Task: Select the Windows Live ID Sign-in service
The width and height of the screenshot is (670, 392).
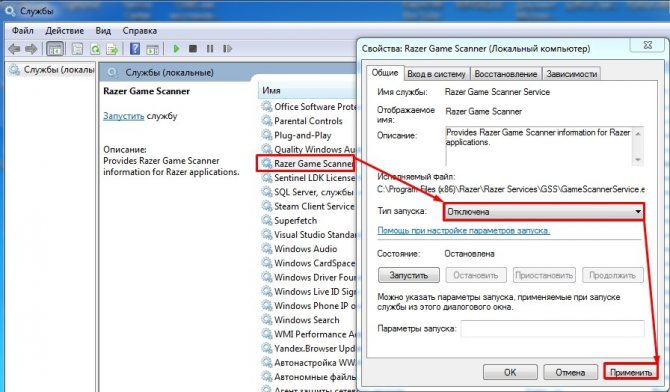Action: [x=309, y=292]
